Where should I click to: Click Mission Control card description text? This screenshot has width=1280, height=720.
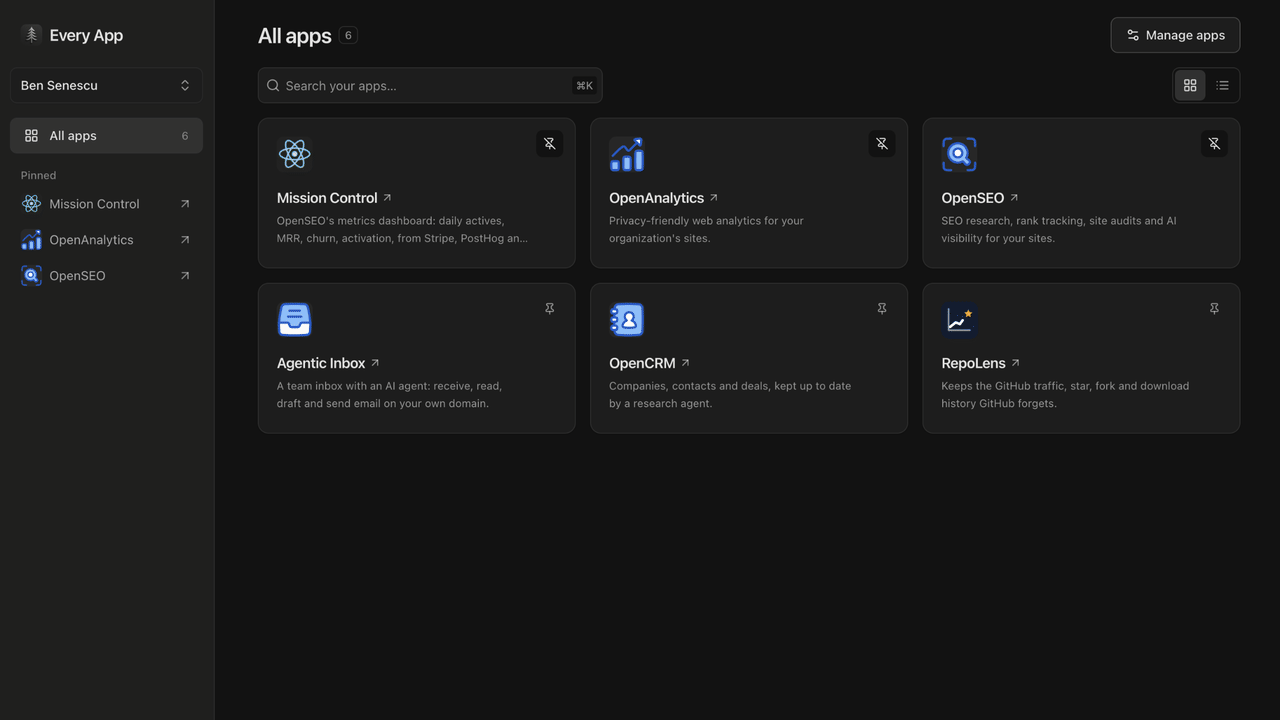pos(402,229)
